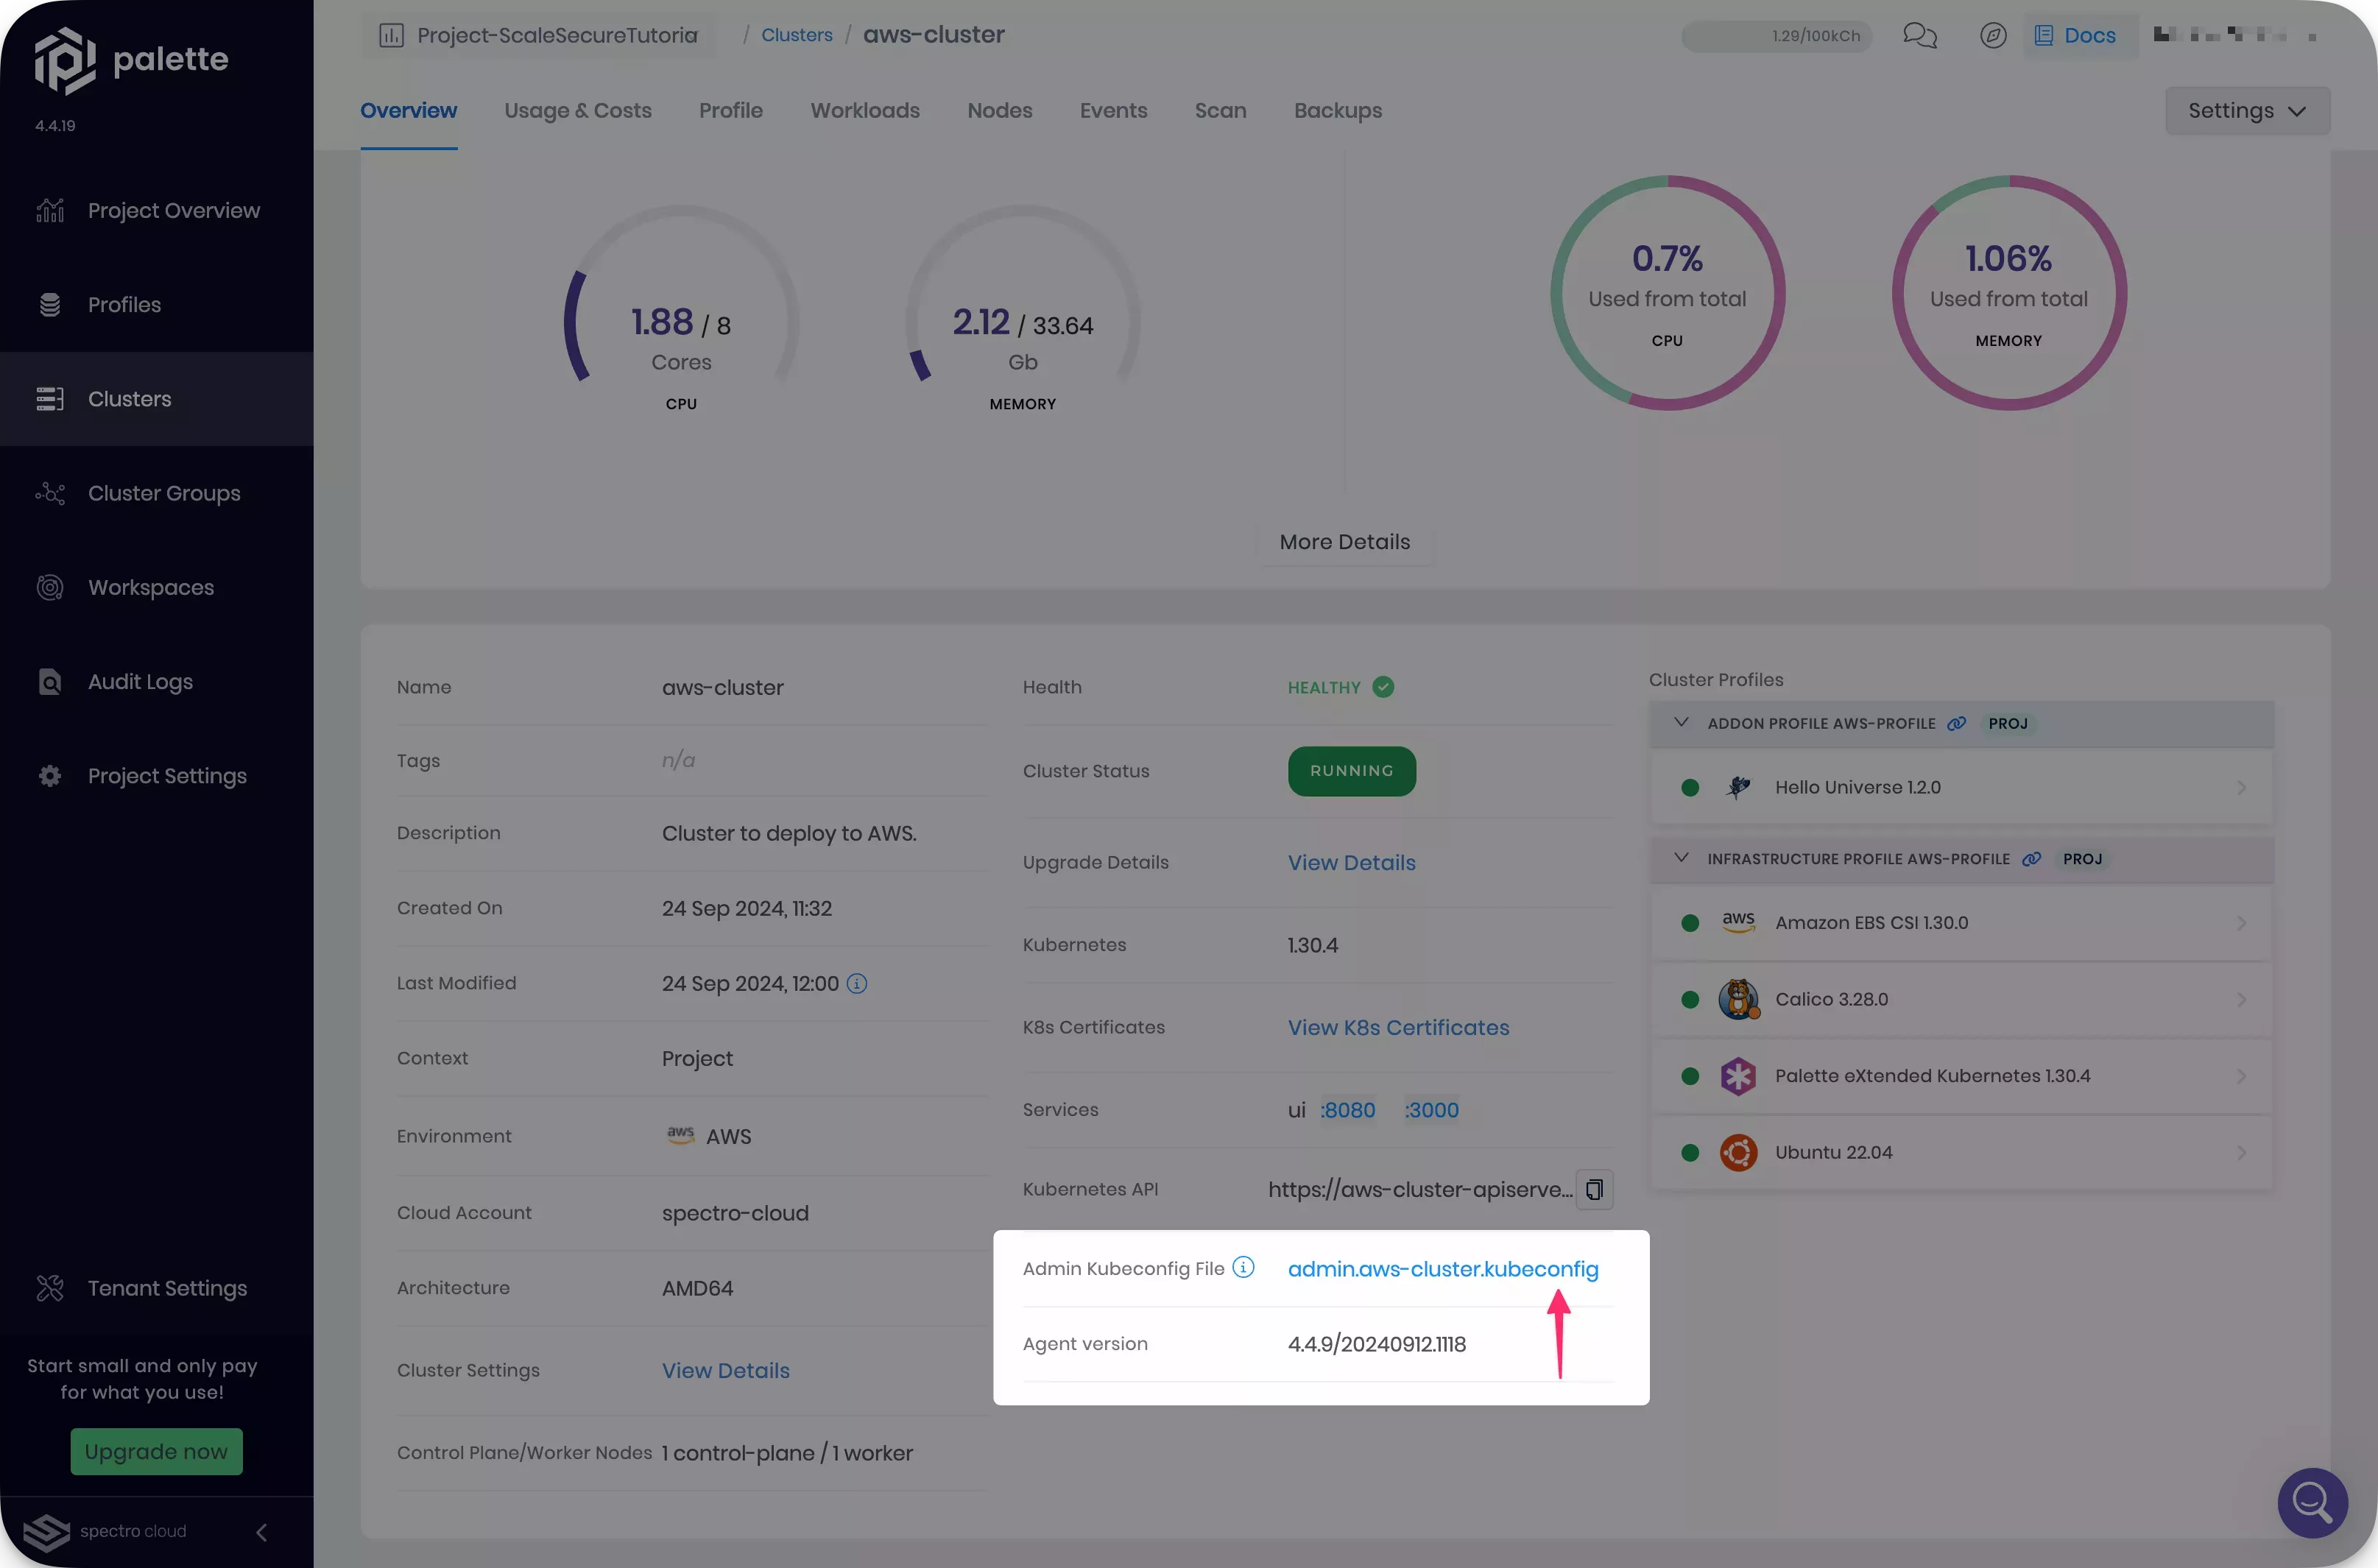This screenshot has height=1568, width=2378.
Task: Open Project Settings gear in sidebar
Action: click(x=50, y=775)
